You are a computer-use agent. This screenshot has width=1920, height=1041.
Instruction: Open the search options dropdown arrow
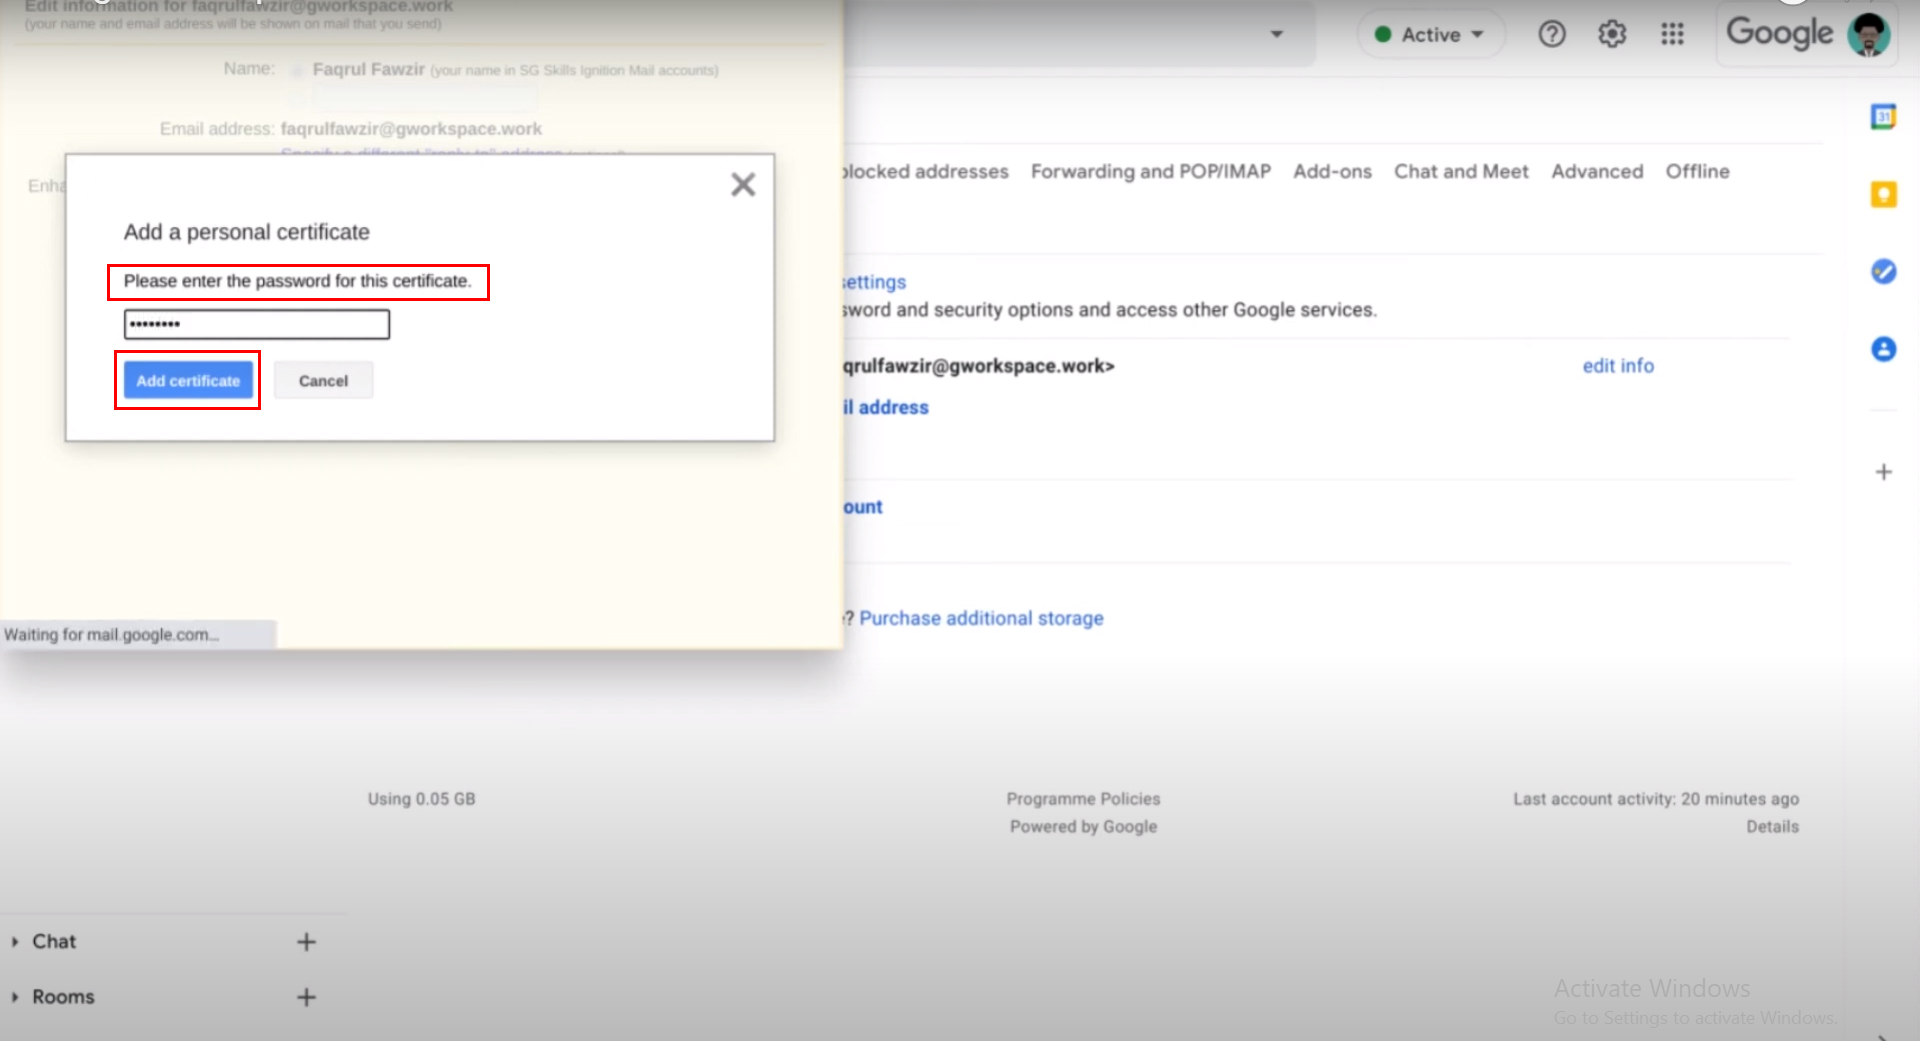pyautogui.click(x=1277, y=33)
